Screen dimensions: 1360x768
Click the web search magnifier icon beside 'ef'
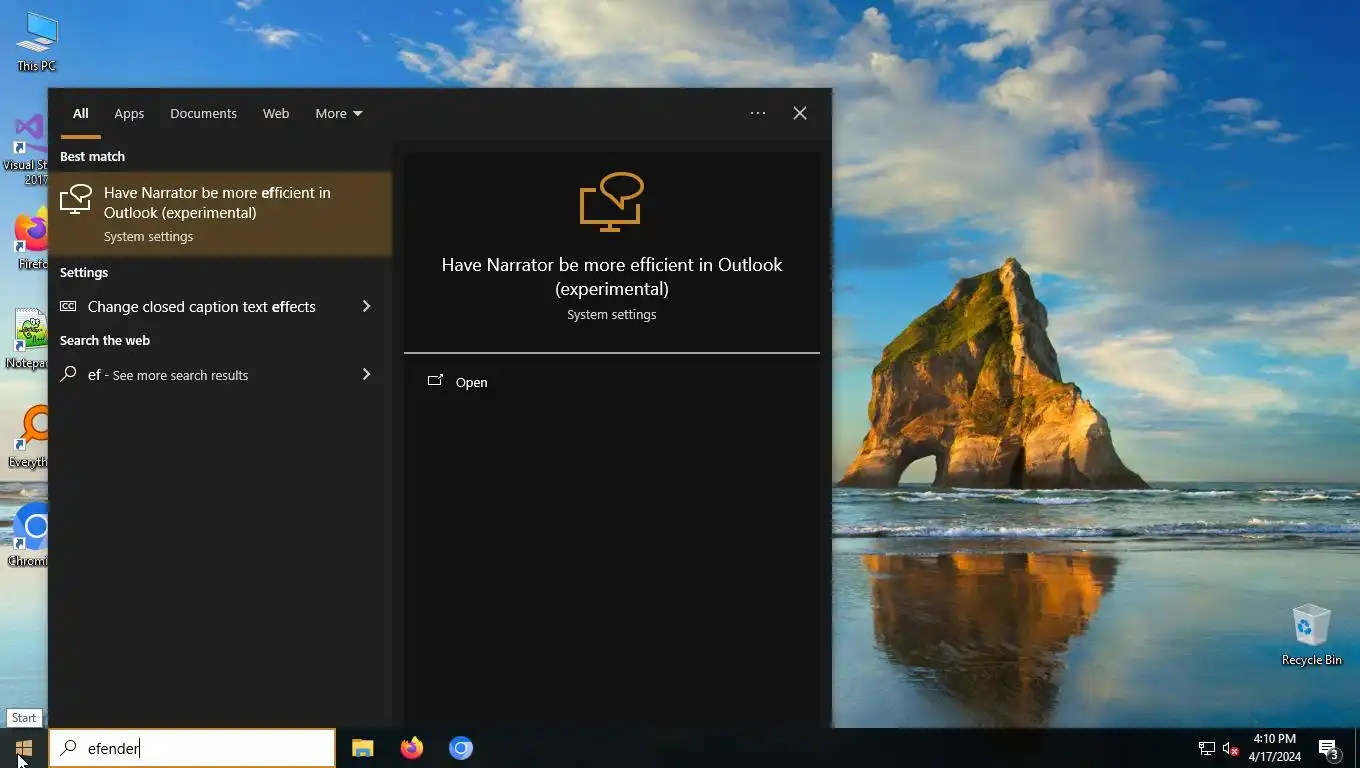pos(68,374)
